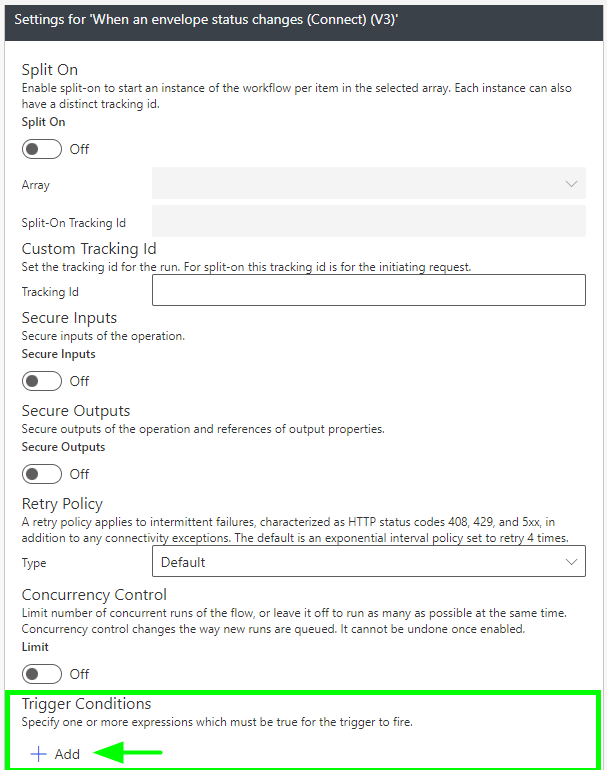Click the Trigger Conditions heading
The width and height of the screenshot is (607, 770).
click(86, 704)
